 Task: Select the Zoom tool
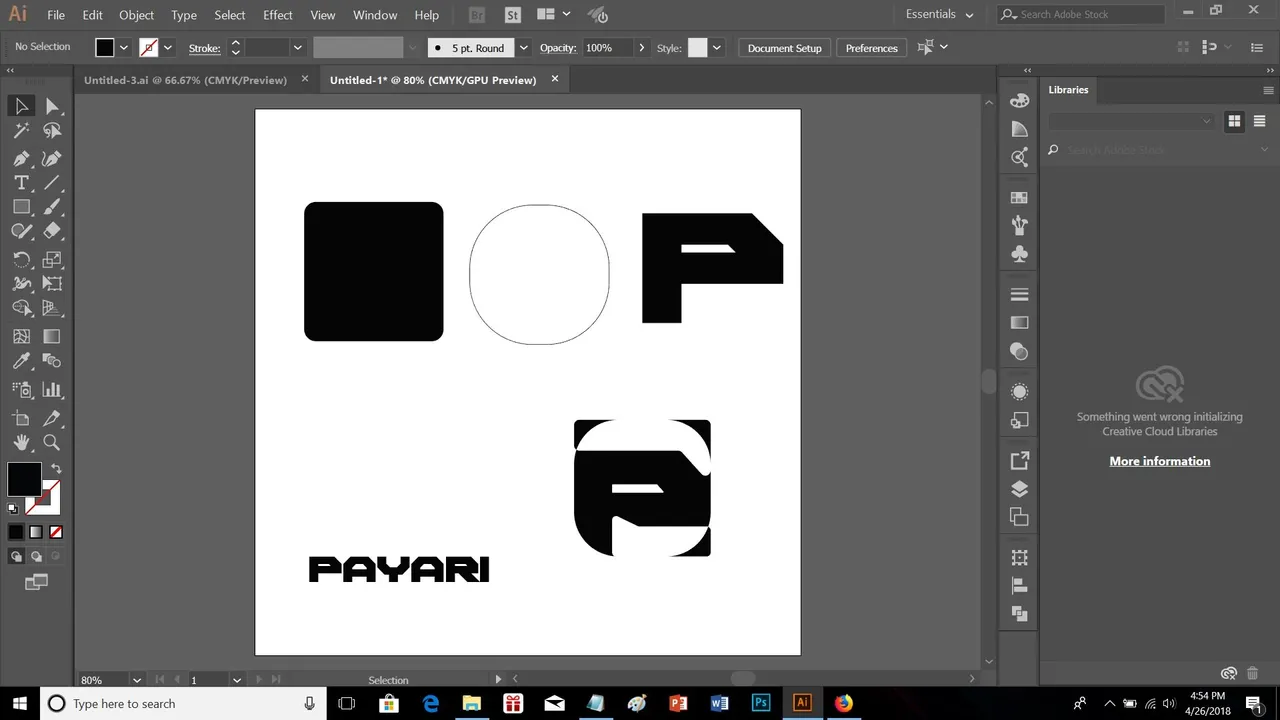click(52, 442)
